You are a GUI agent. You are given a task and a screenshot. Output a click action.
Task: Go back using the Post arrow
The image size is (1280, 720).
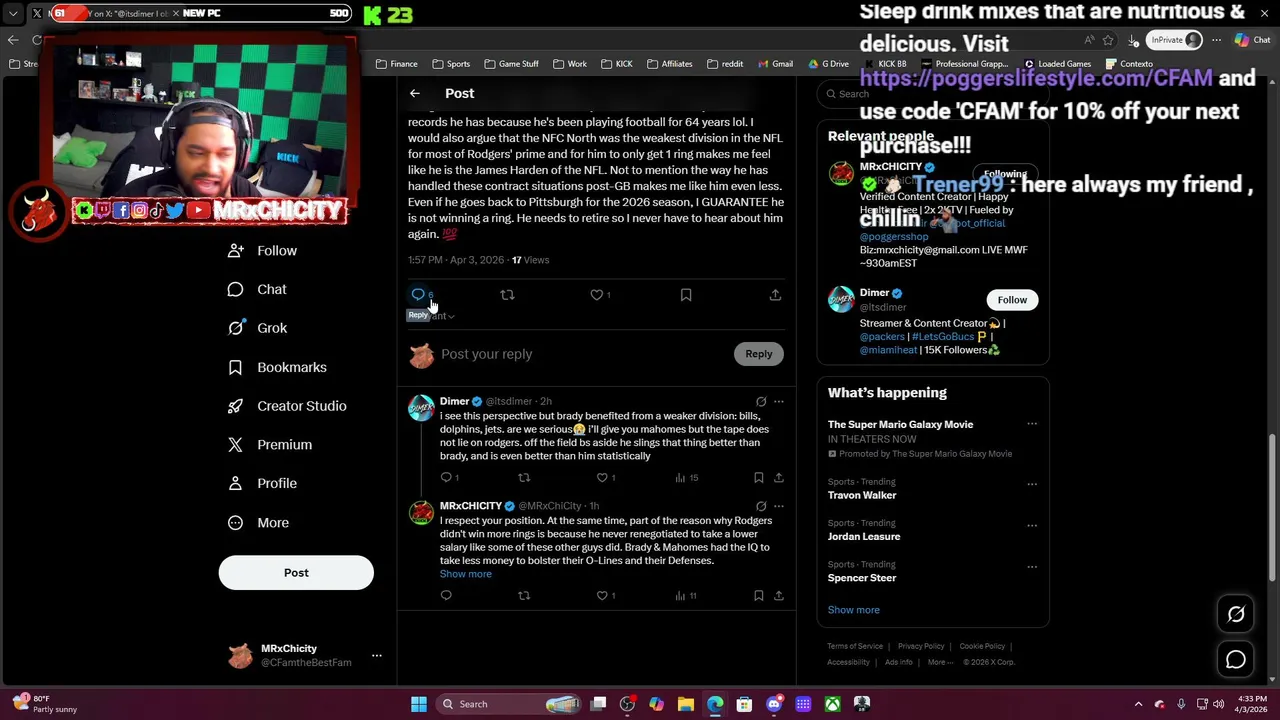click(415, 93)
